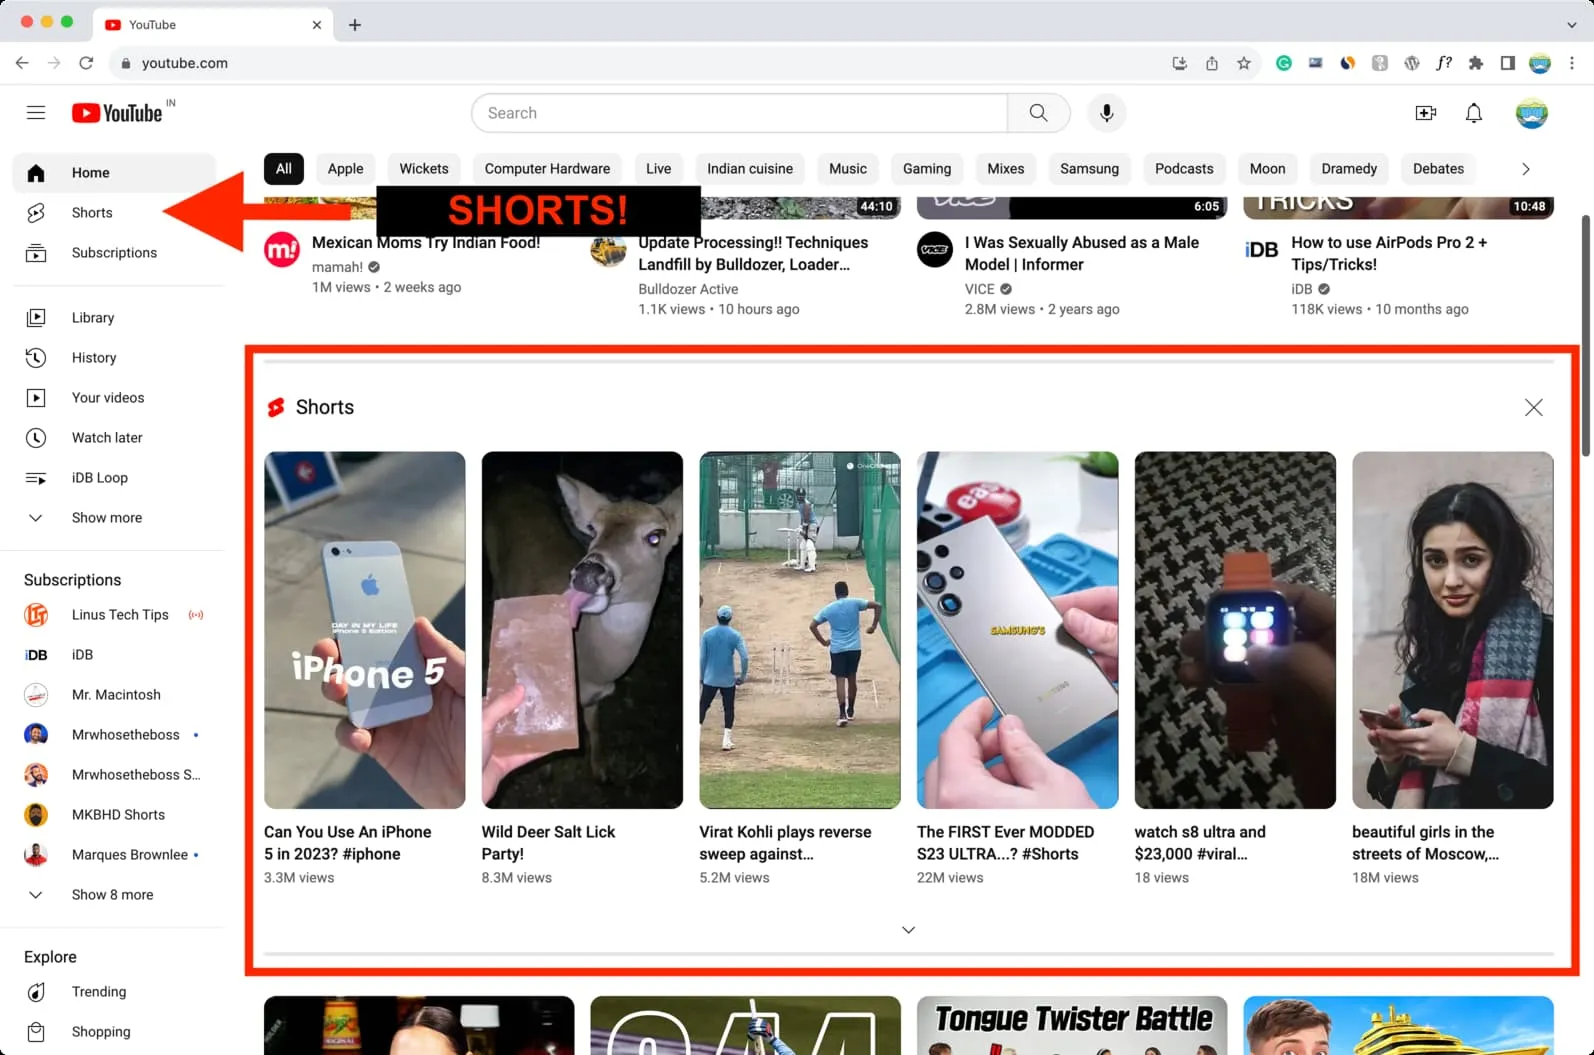
Task: Open Virat Kohli reverse sweep Short
Action: pos(800,630)
